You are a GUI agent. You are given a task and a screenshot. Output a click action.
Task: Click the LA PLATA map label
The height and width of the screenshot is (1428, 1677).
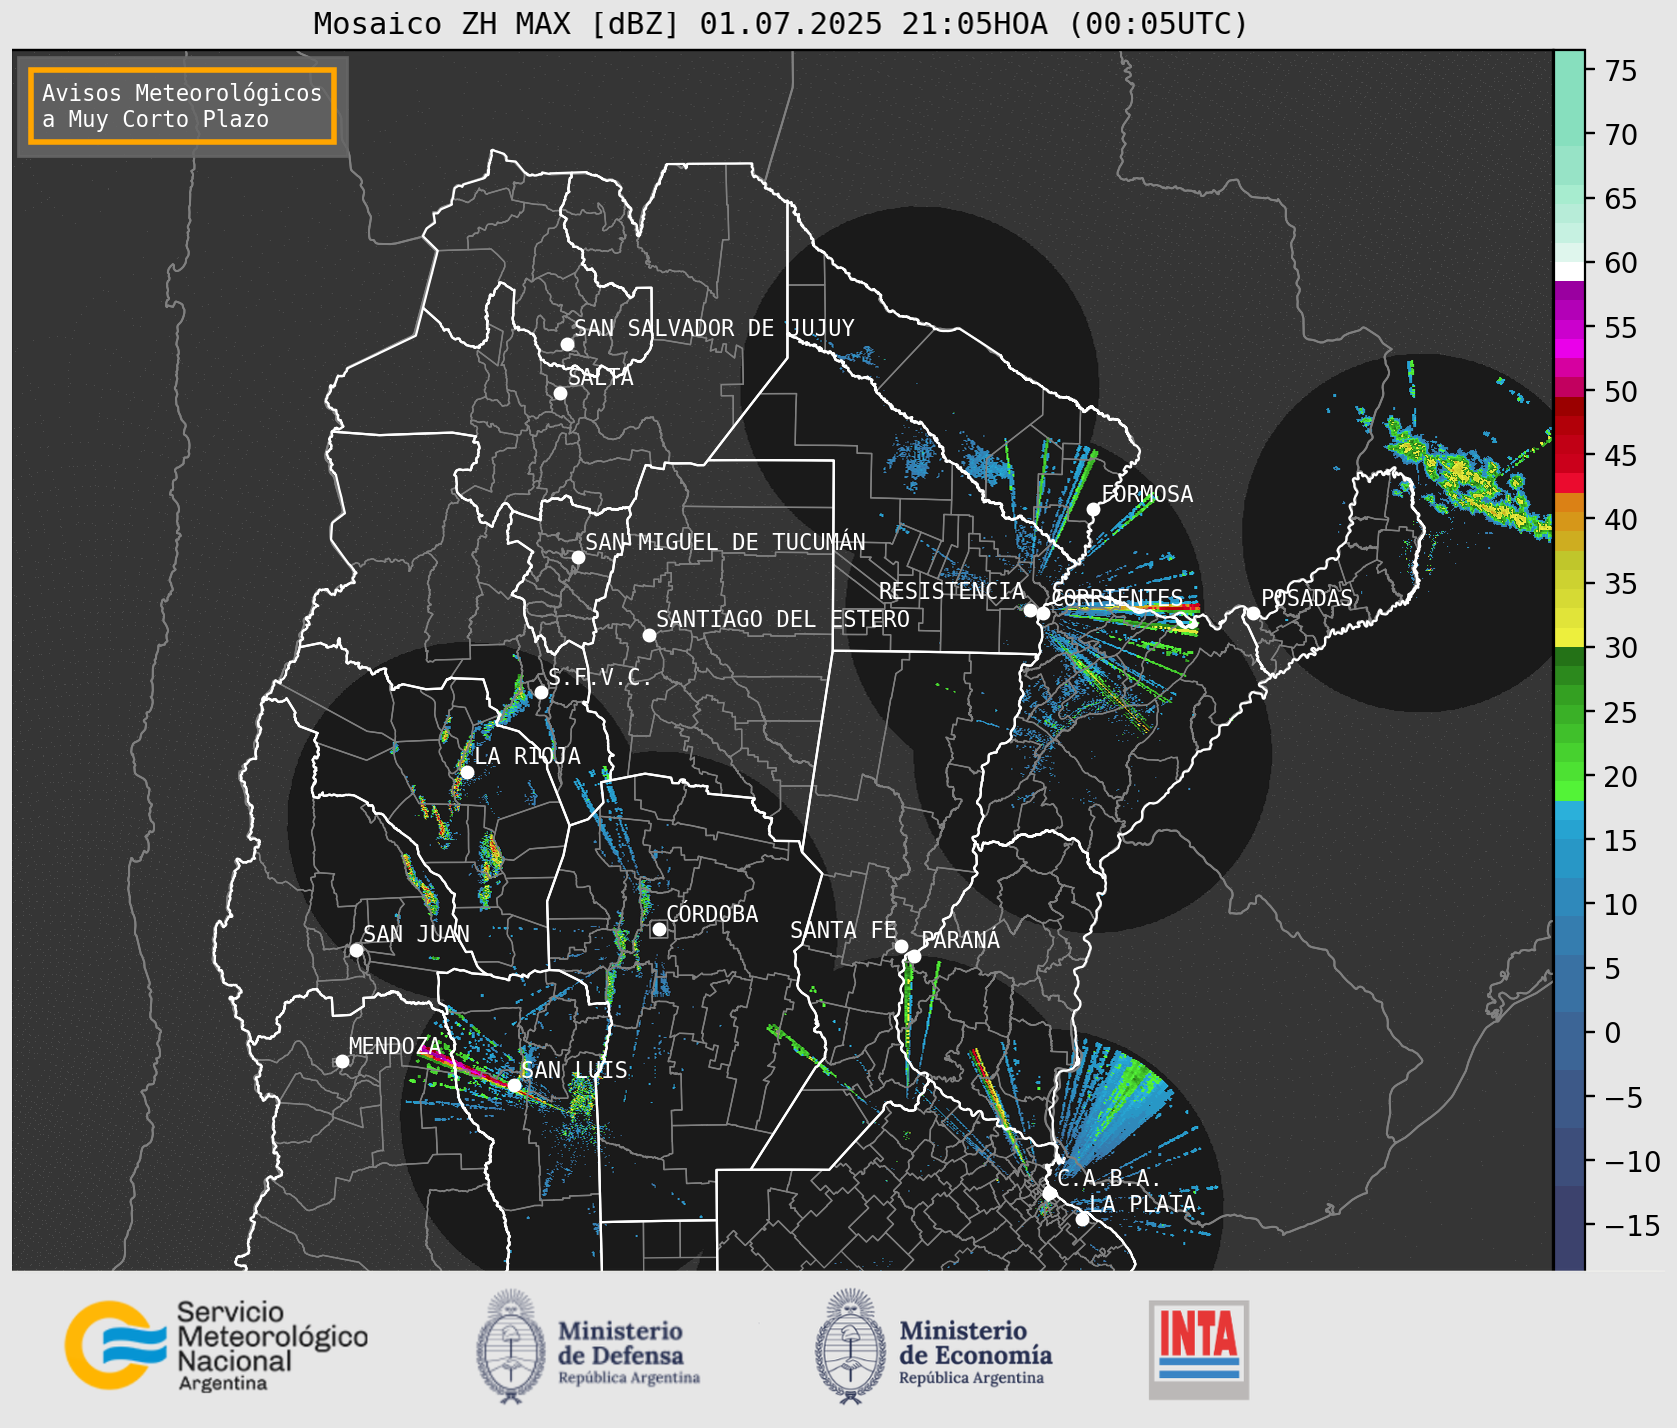[1143, 1204]
